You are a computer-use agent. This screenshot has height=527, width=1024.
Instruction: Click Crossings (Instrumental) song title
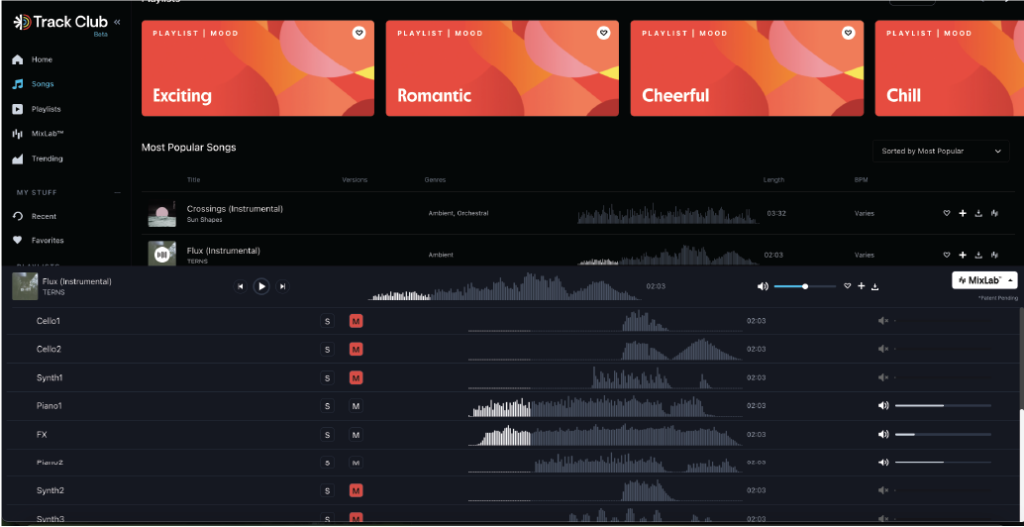pos(234,209)
